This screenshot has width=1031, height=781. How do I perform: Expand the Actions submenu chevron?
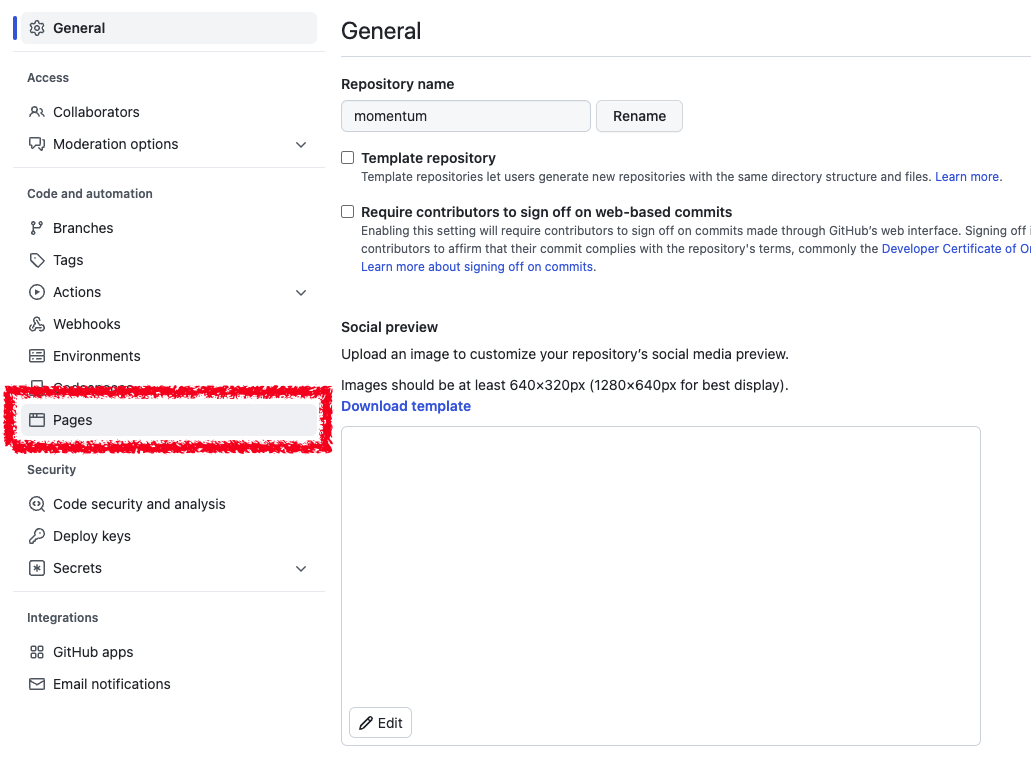[300, 293]
